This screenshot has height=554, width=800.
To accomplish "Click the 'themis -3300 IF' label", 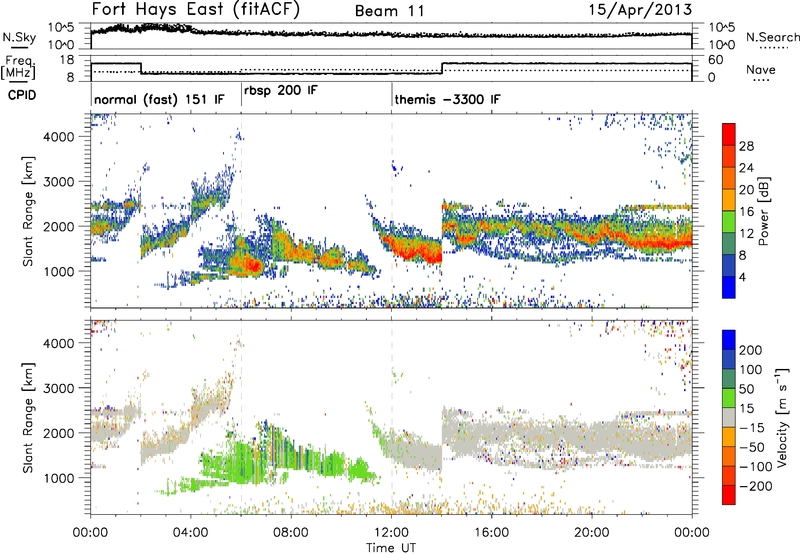I will tap(447, 100).
